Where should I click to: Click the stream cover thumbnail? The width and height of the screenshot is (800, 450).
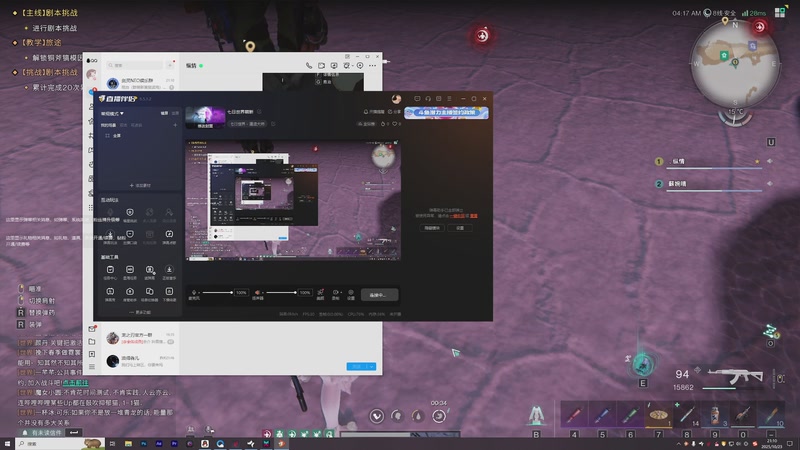(205, 117)
